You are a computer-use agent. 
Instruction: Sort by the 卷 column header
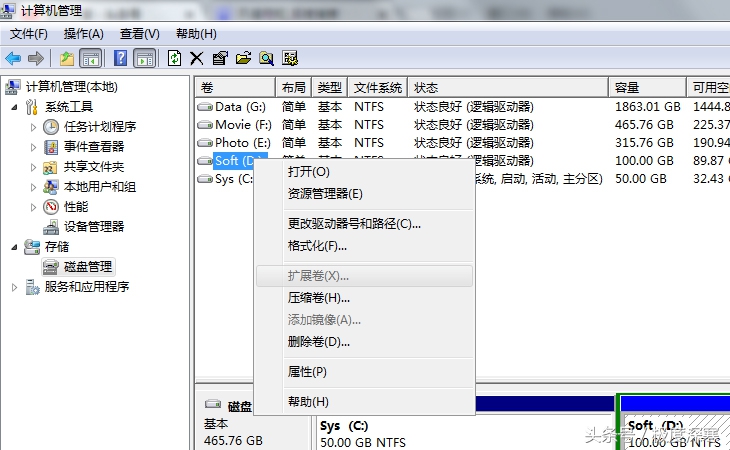tap(235, 87)
